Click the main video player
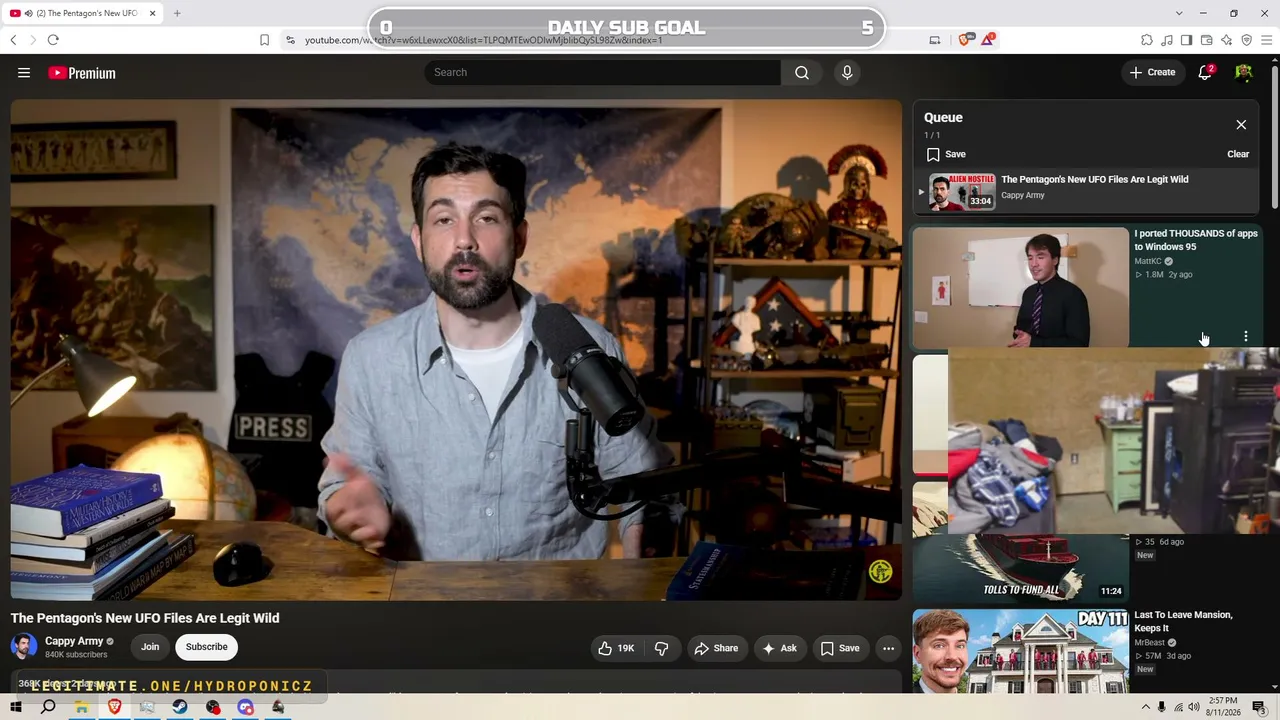The width and height of the screenshot is (1280, 720). 456,349
